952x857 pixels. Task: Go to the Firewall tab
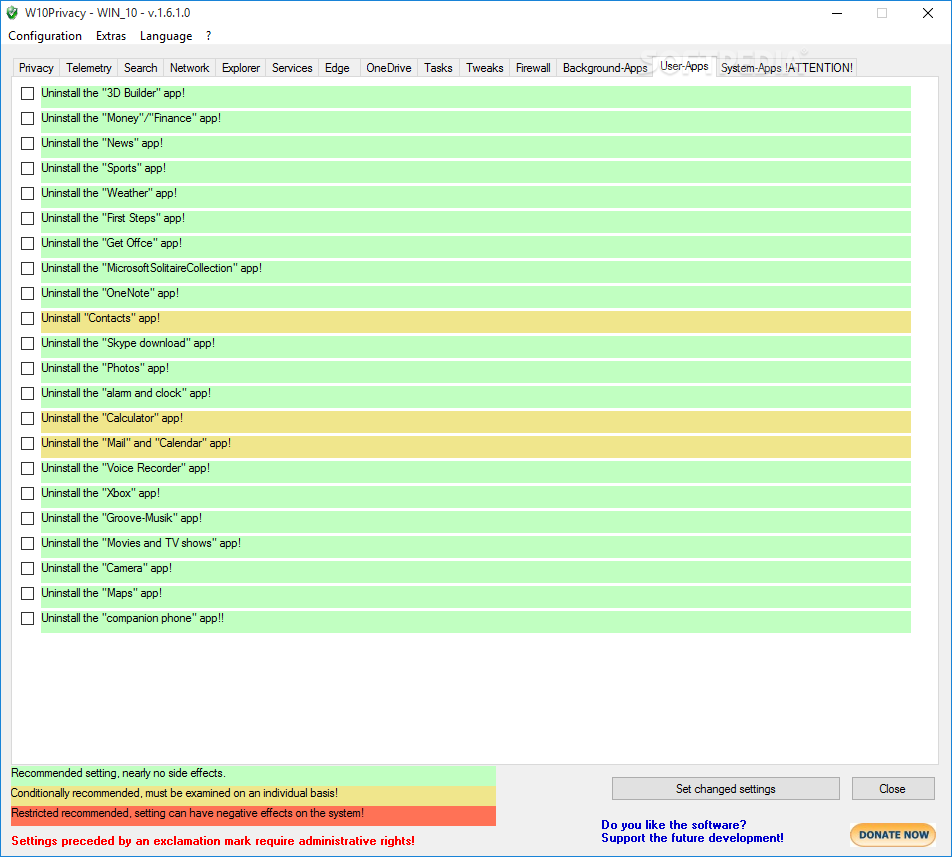click(x=533, y=68)
